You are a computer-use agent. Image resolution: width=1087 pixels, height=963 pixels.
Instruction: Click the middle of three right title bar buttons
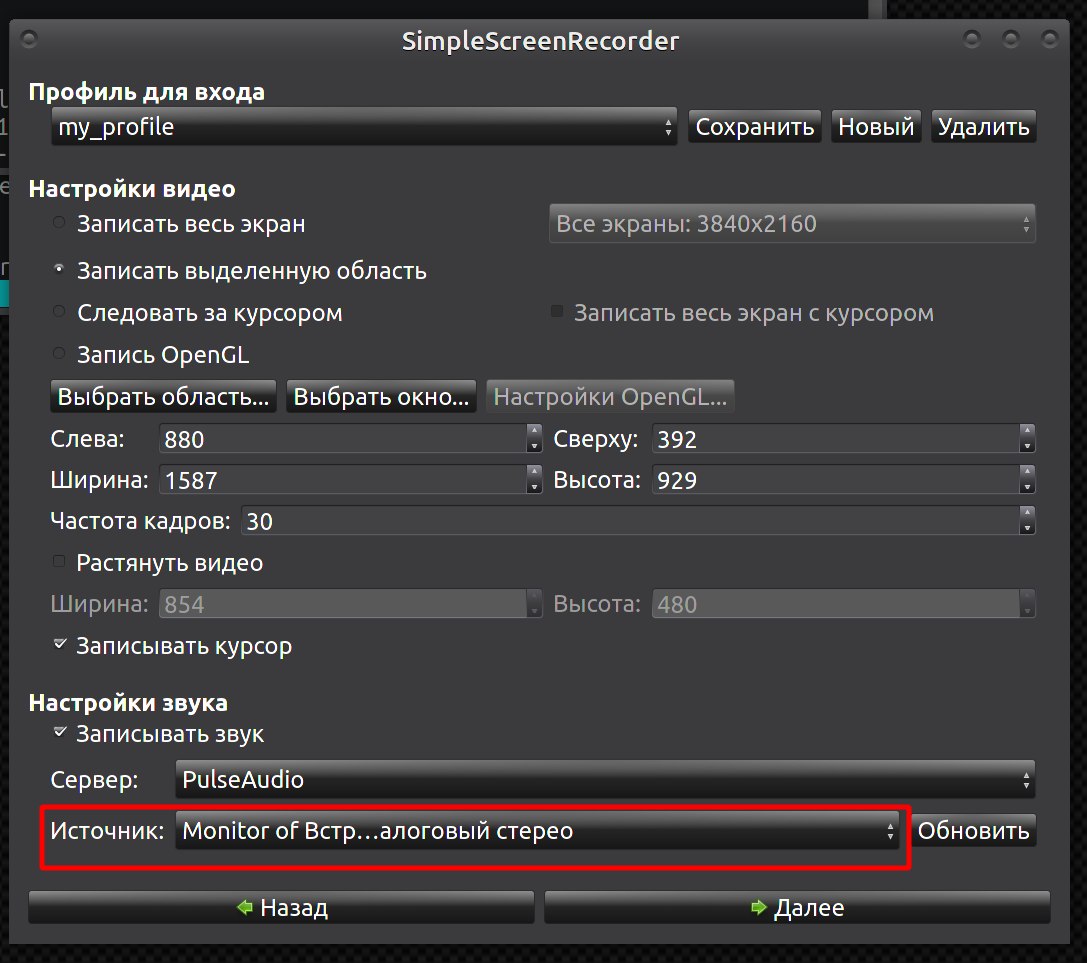pos(1011,38)
